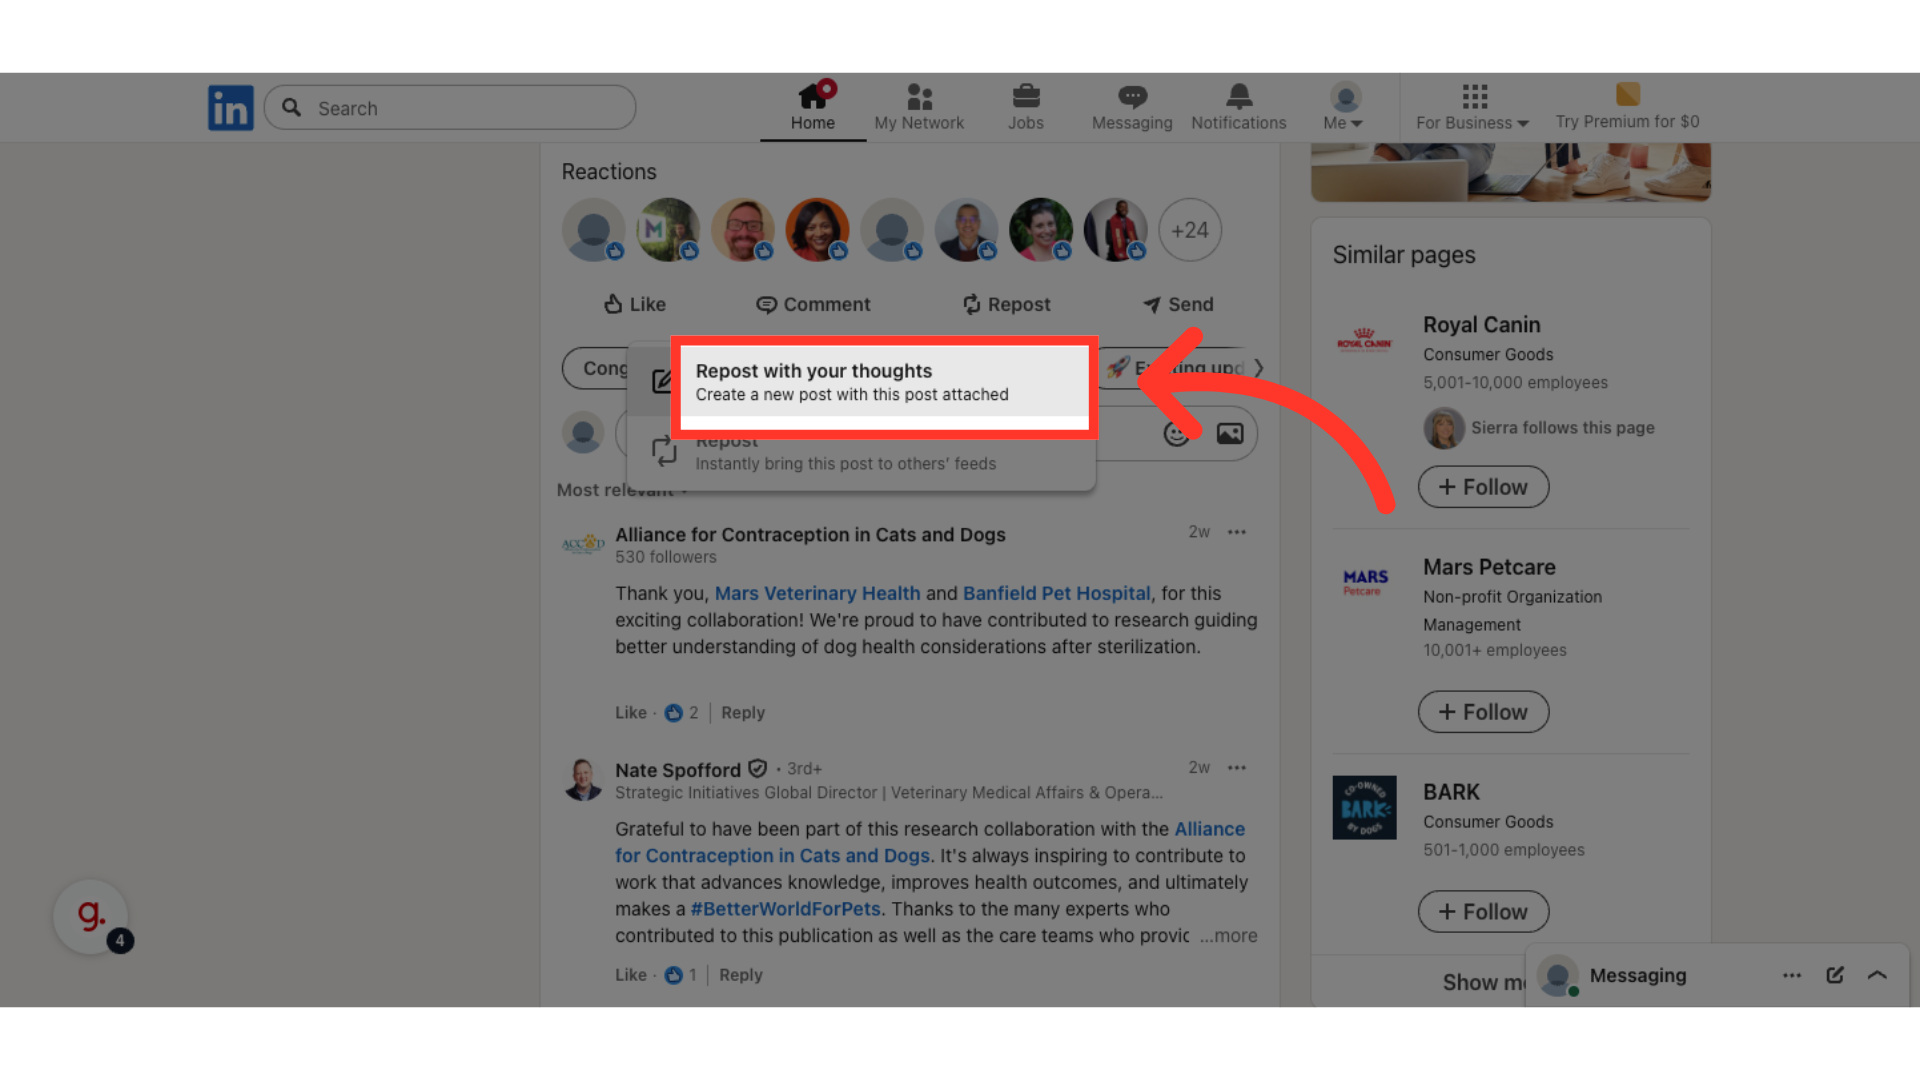Click the add photo icon in comment box

[1229, 433]
